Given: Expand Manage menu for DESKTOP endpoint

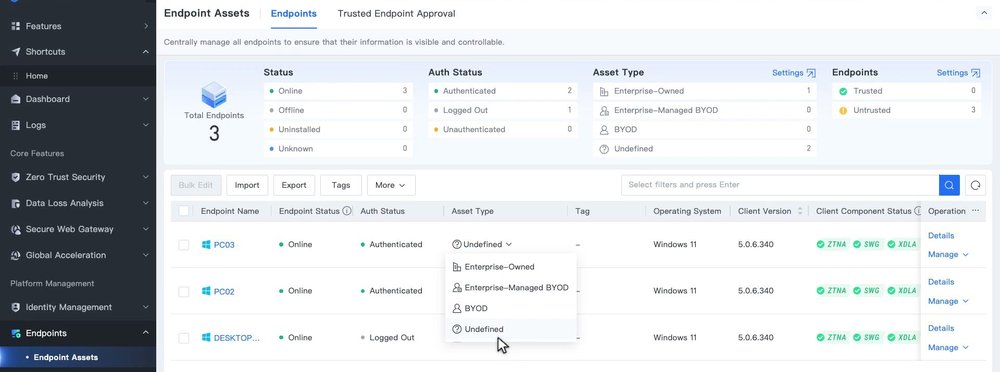Looking at the screenshot, I should point(948,348).
